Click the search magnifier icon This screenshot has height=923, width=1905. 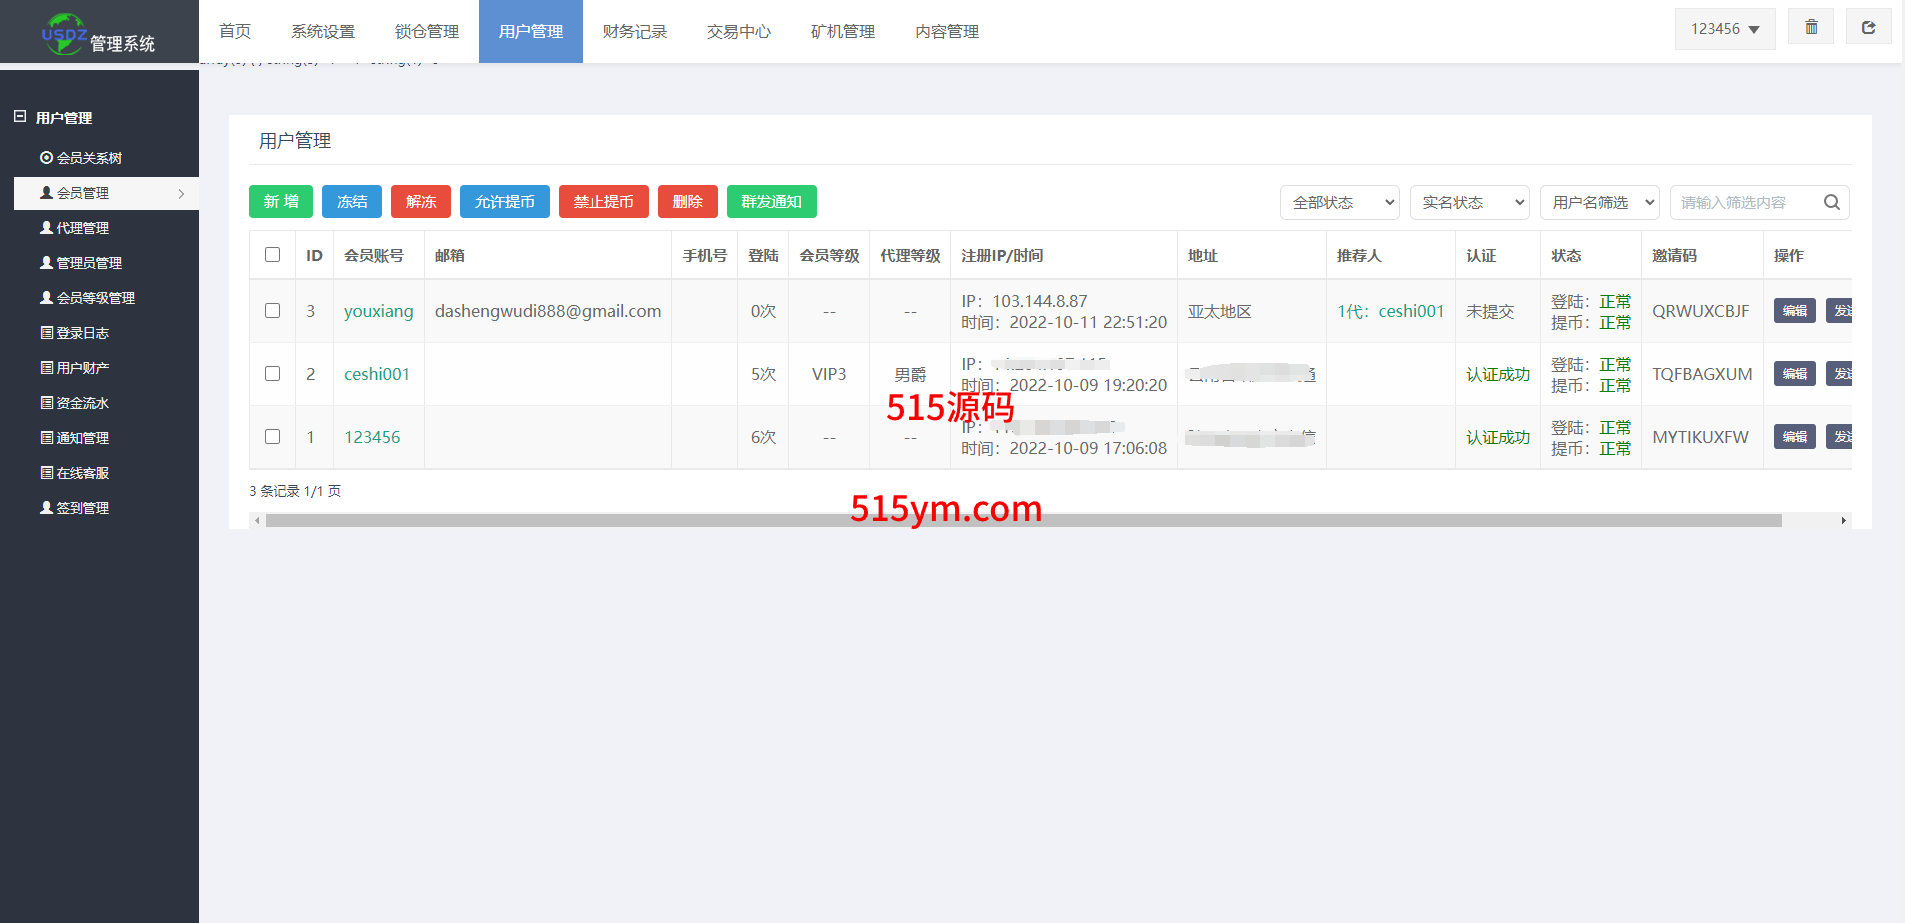point(1831,202)
